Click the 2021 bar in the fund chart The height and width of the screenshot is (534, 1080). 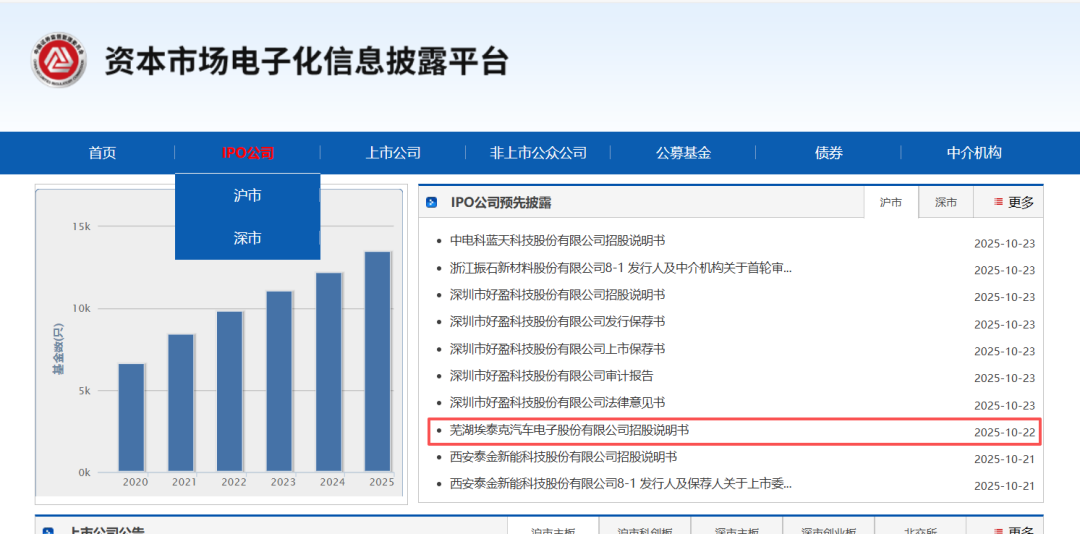pos(181,402)
